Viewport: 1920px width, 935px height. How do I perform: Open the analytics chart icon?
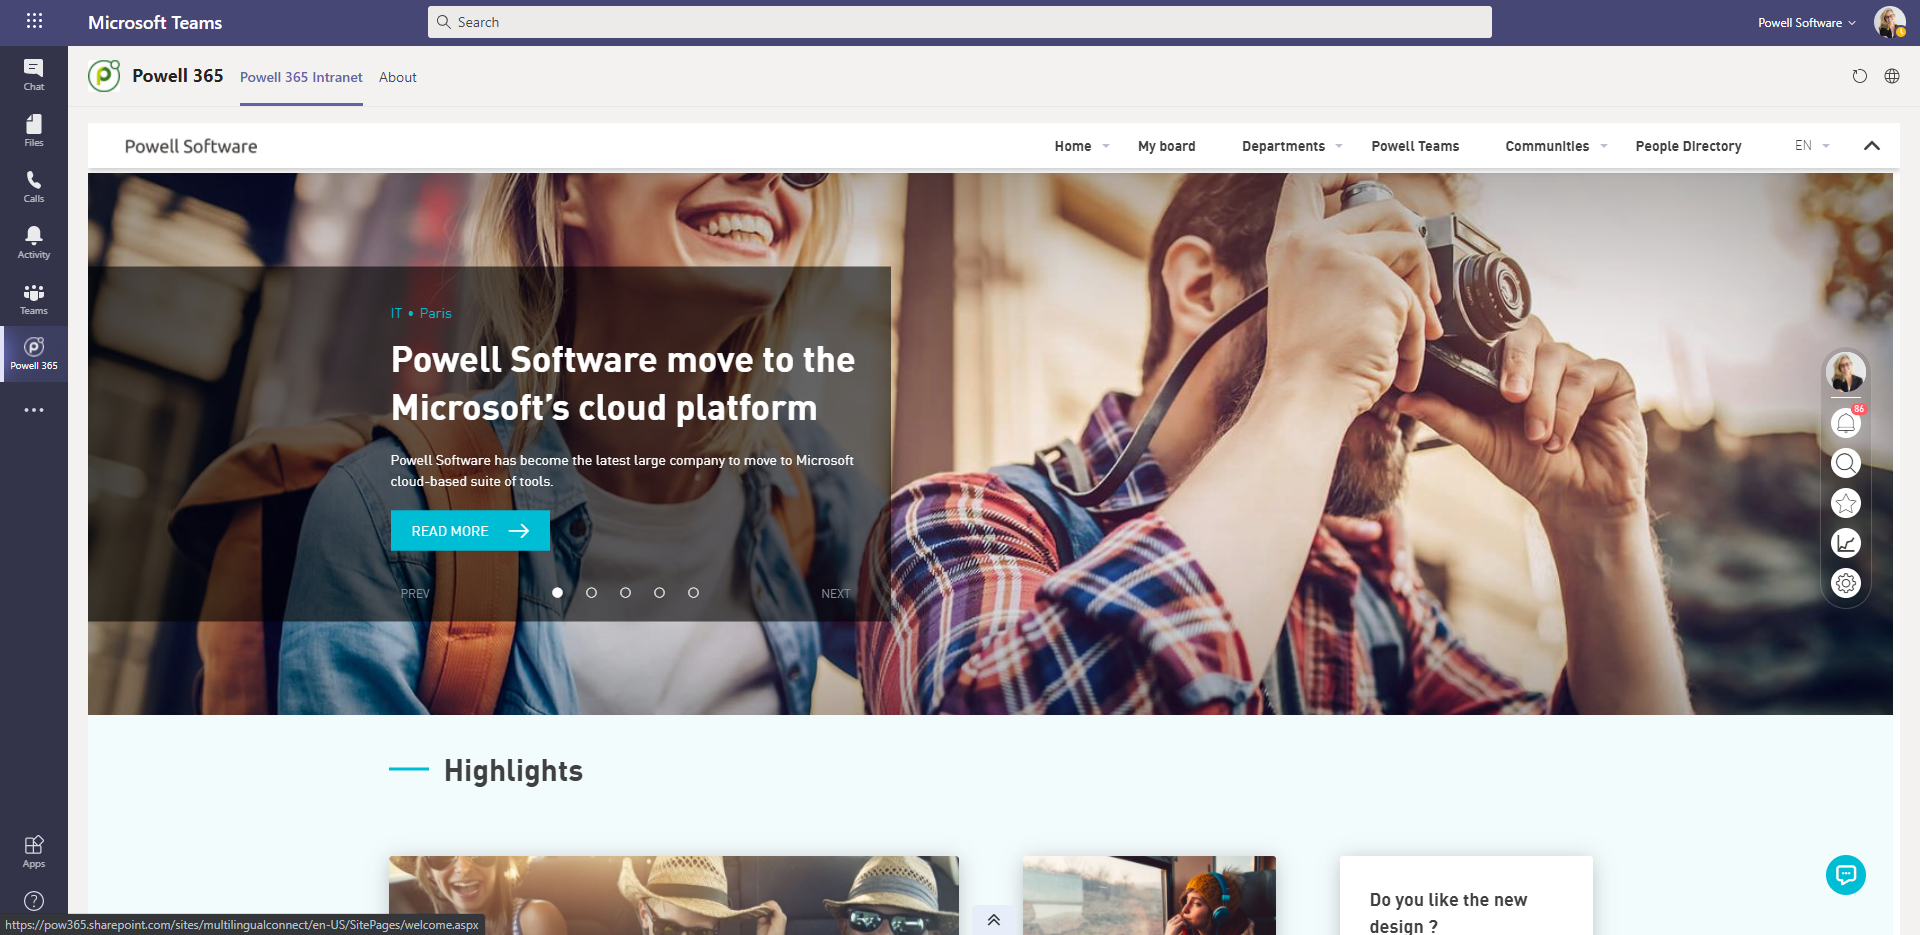tap(1845, 543)
